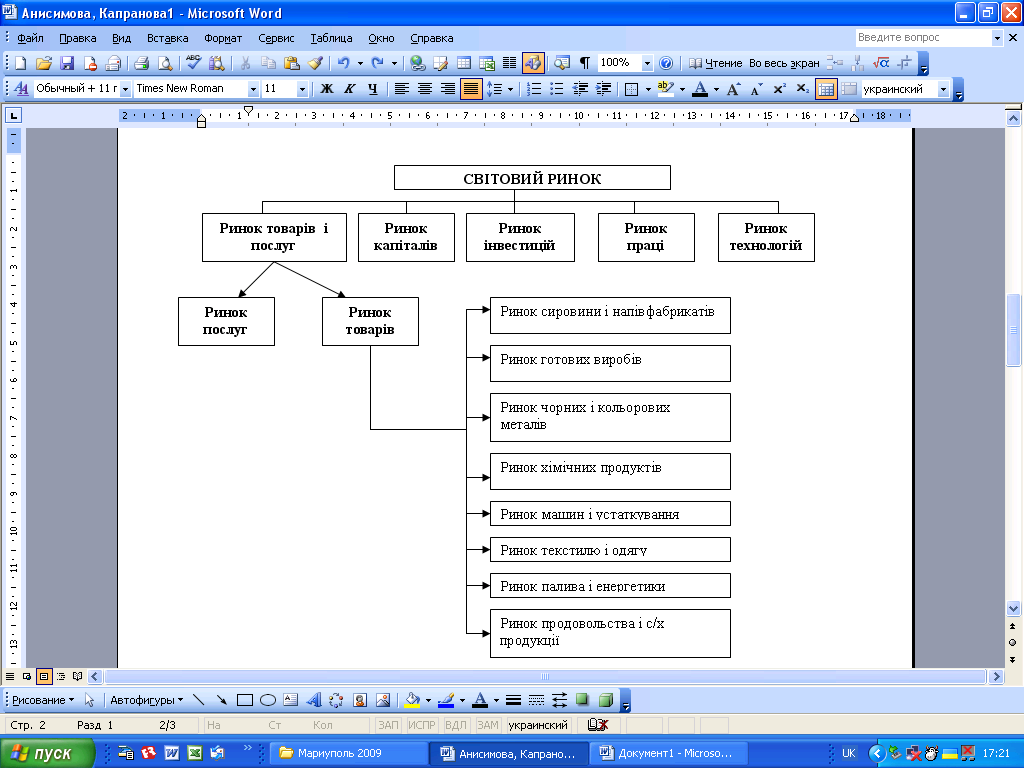Apply text highlight color marker
1024x768 pixels.
pyautogui.click(x=665, y=89)
